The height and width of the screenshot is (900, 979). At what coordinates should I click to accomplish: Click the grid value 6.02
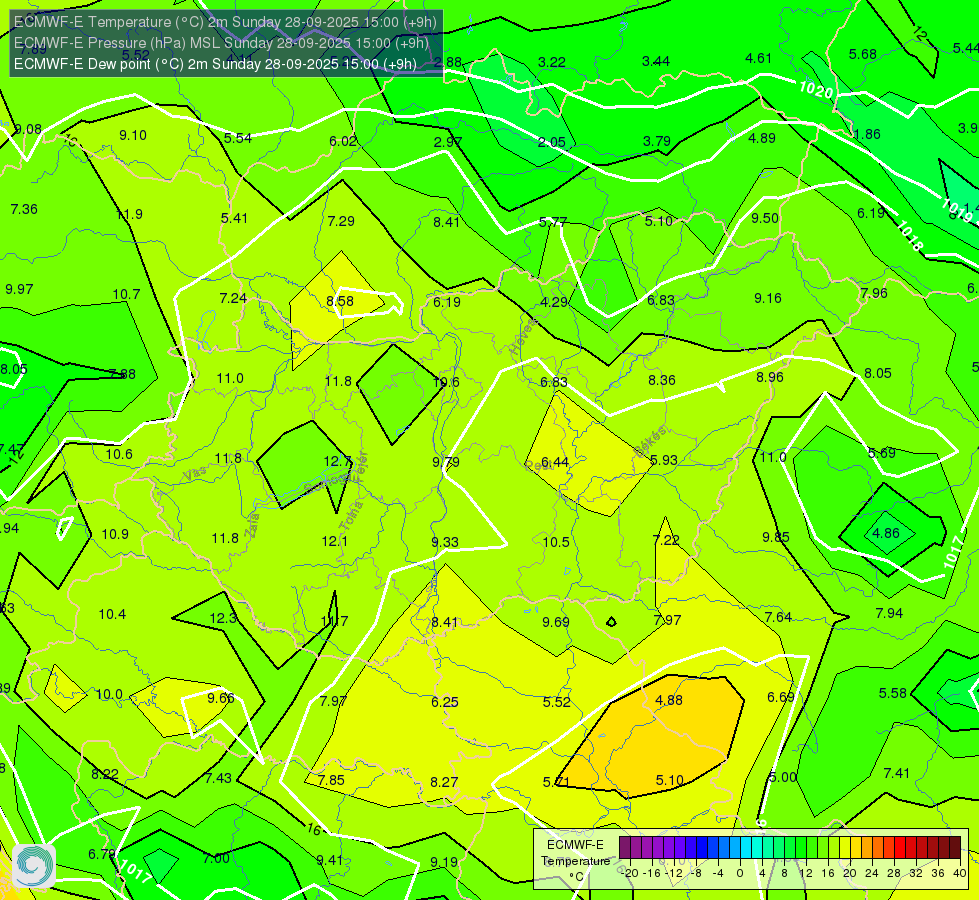point(343,141)
